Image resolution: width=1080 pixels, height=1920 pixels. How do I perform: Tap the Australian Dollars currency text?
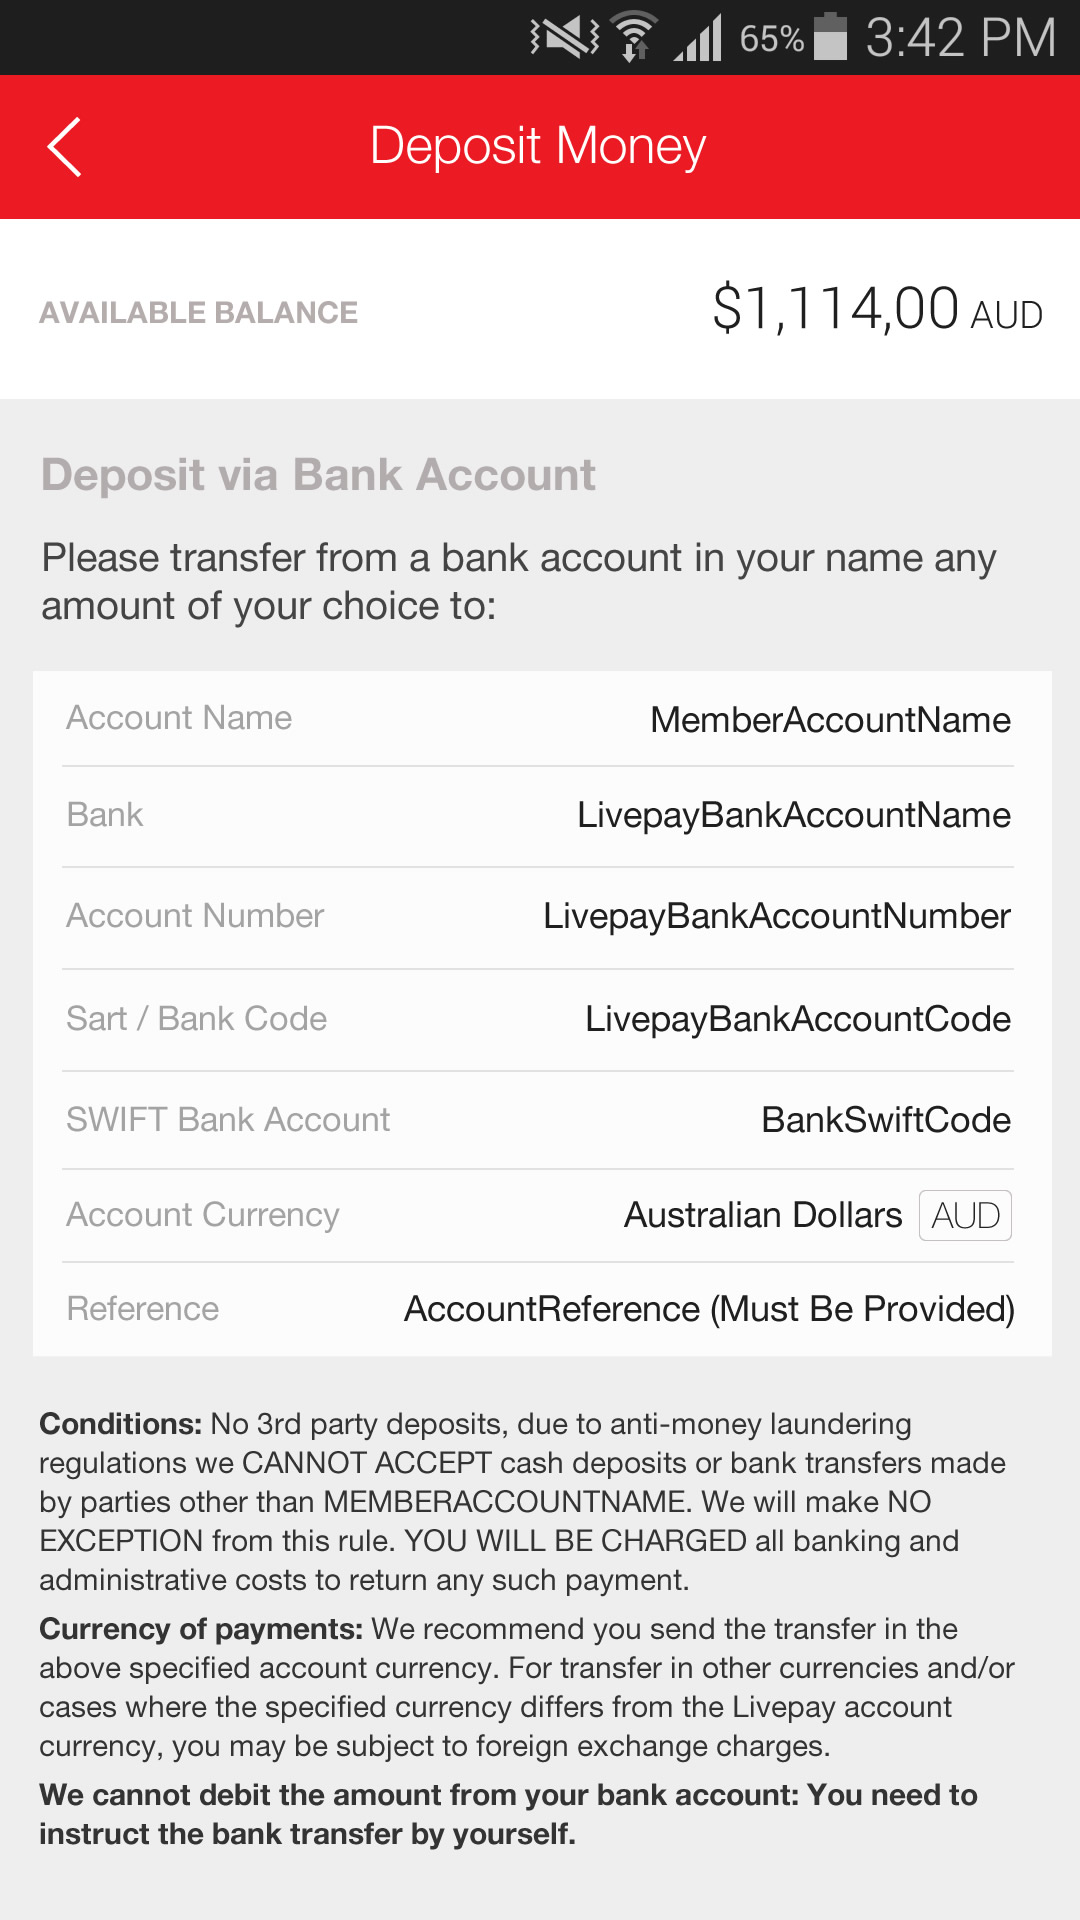click(763, 1215)
